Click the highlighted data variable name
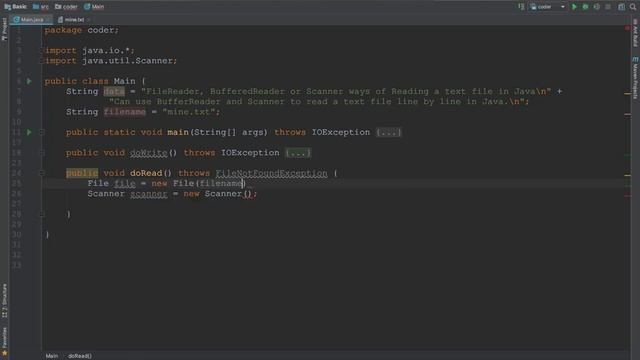Screen dimensions: 640x360 (x=114, y=91)
